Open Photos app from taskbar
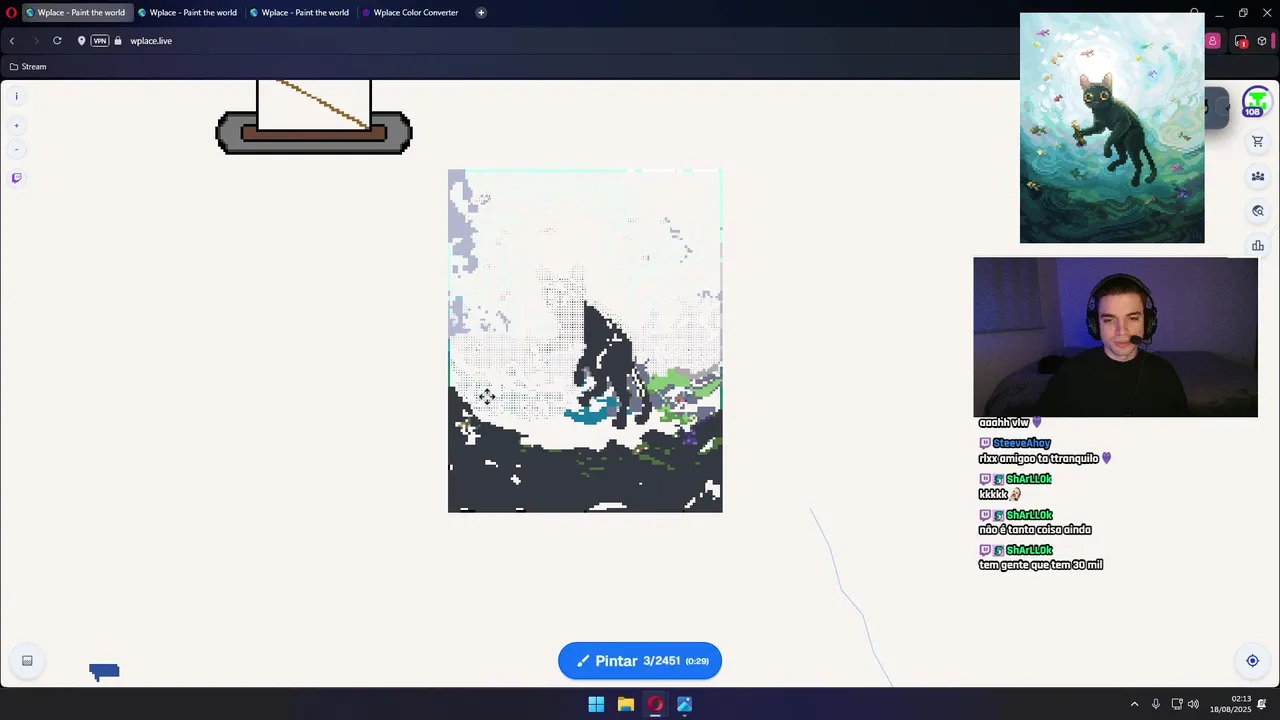 click(685, 704)
